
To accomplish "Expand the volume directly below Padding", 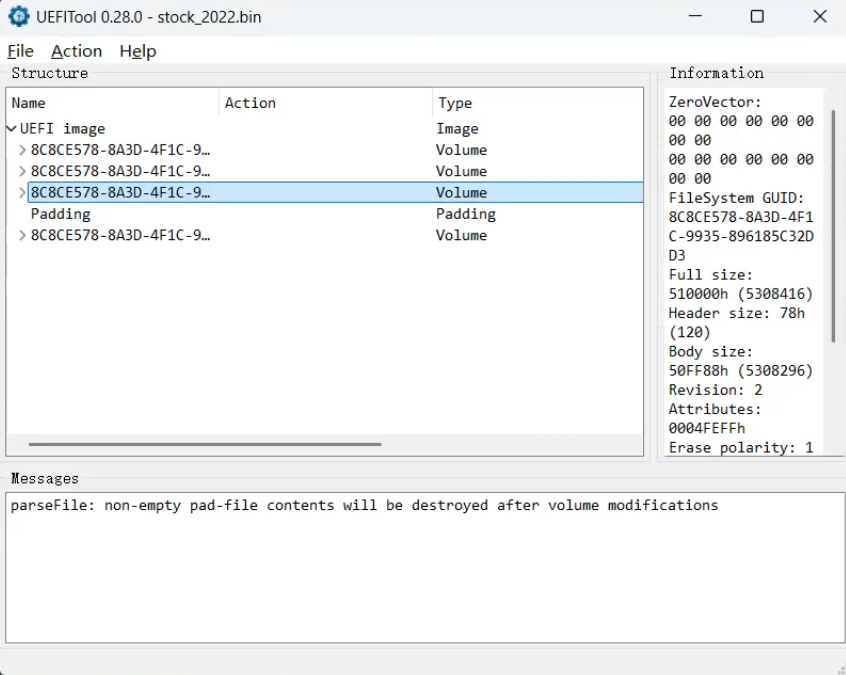I will pos(22,236).
